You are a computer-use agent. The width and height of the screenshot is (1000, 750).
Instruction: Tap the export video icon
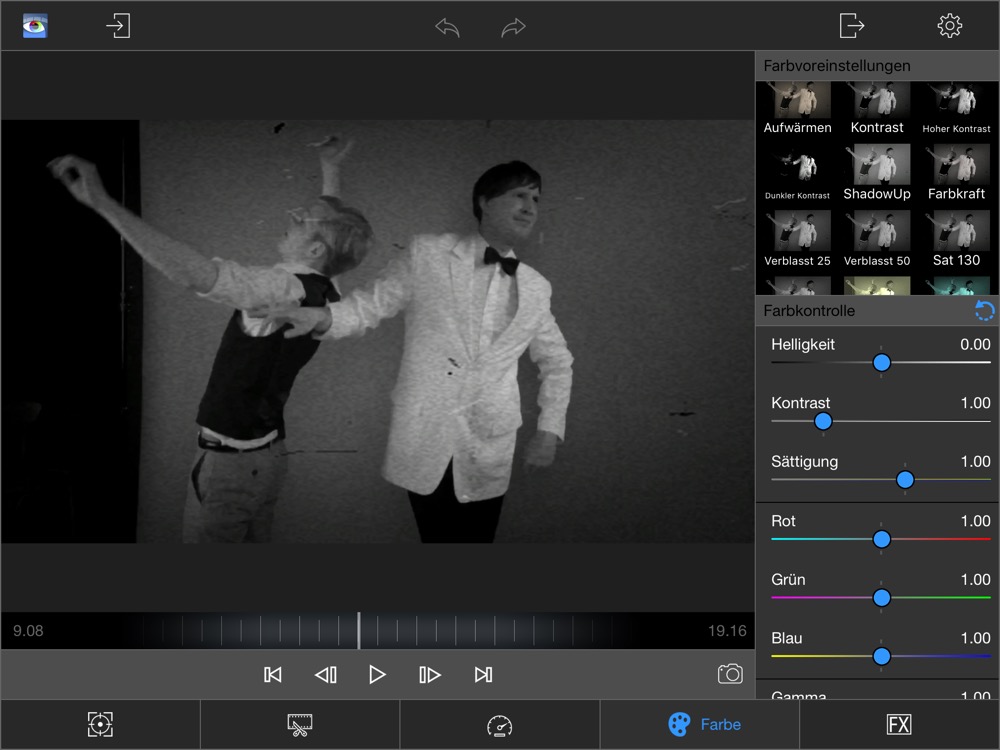tap(851, 26)
